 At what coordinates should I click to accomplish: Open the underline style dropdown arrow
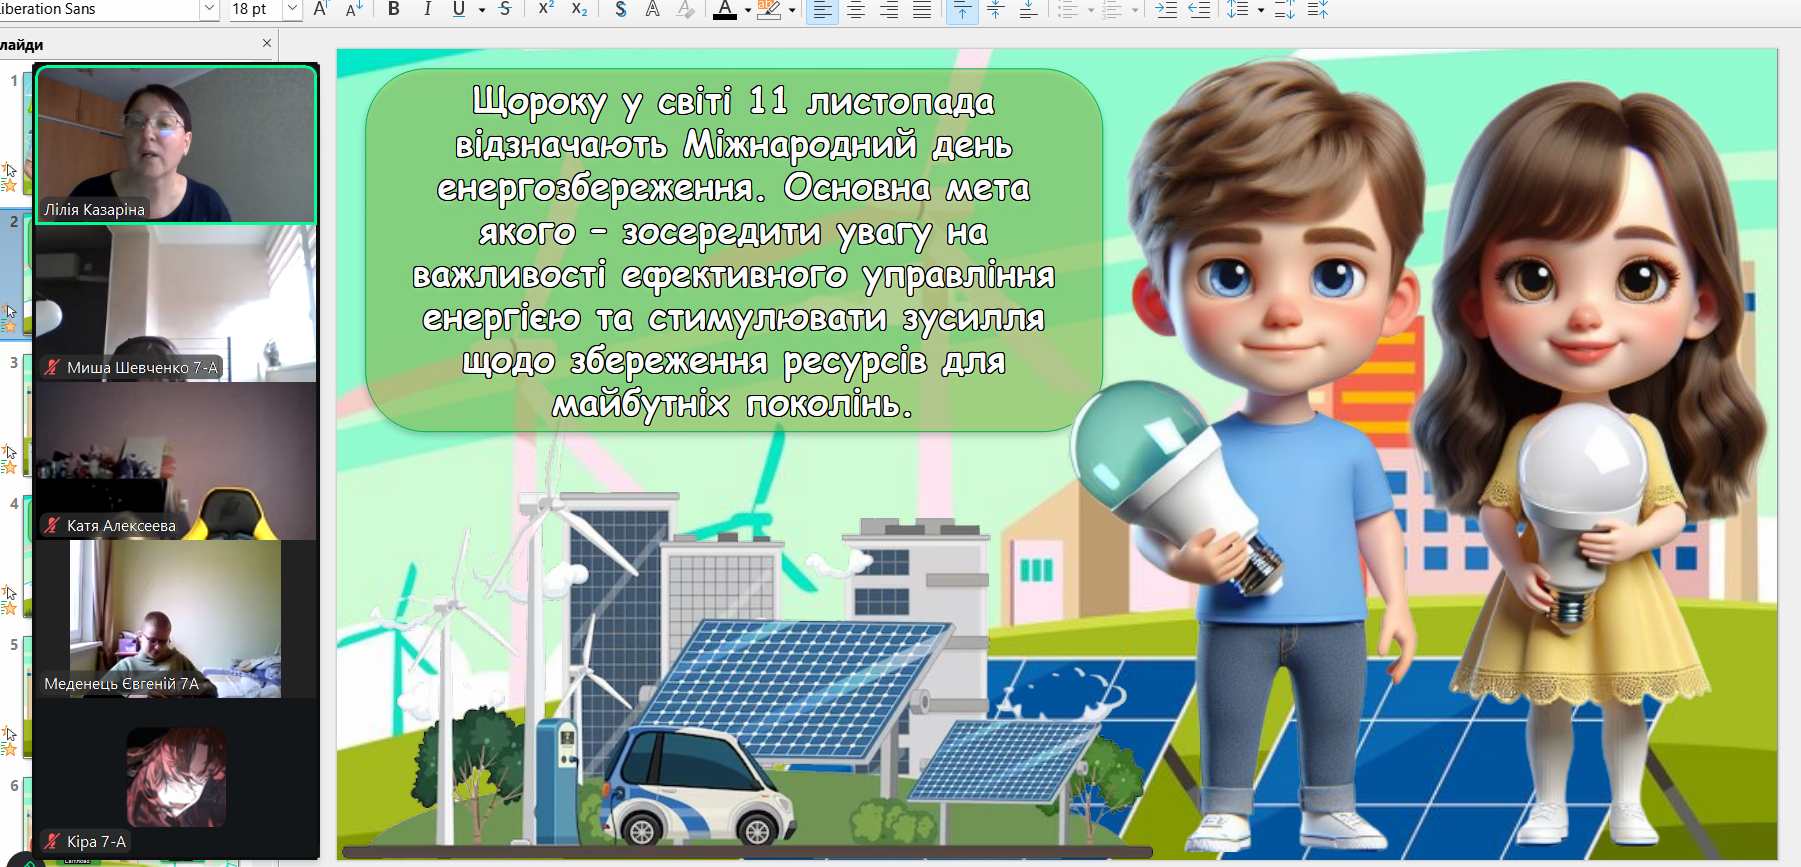click(482, 10)
